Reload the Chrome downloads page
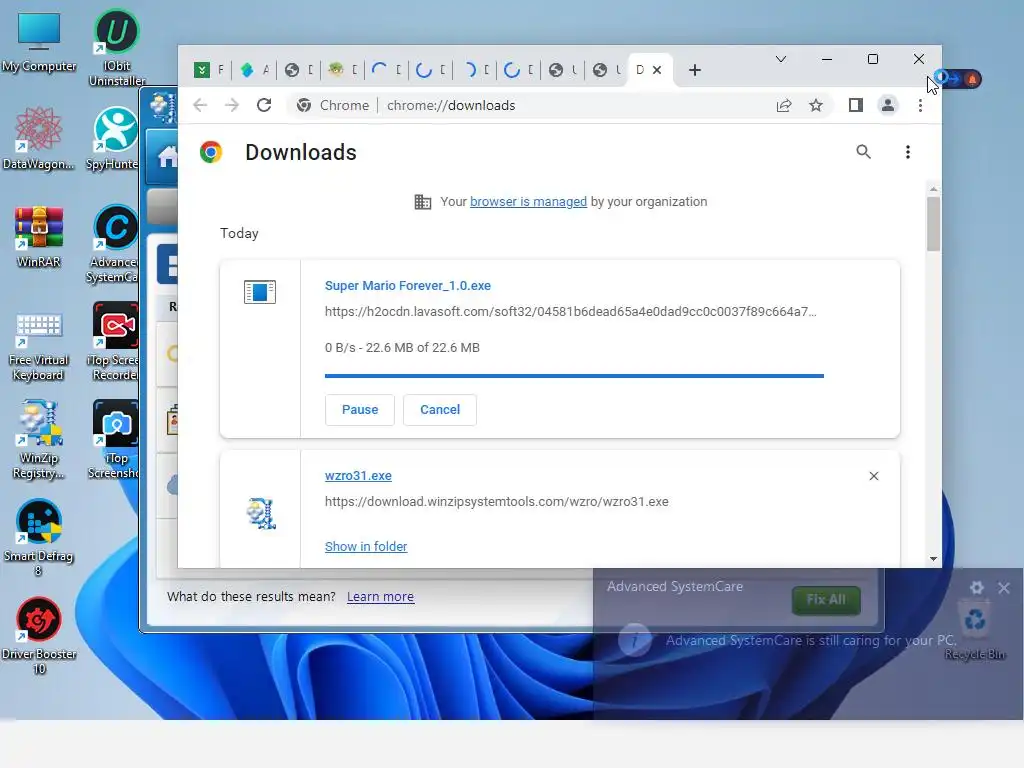Viewport: 1024px width, 768px height. (x=264, y=105)
